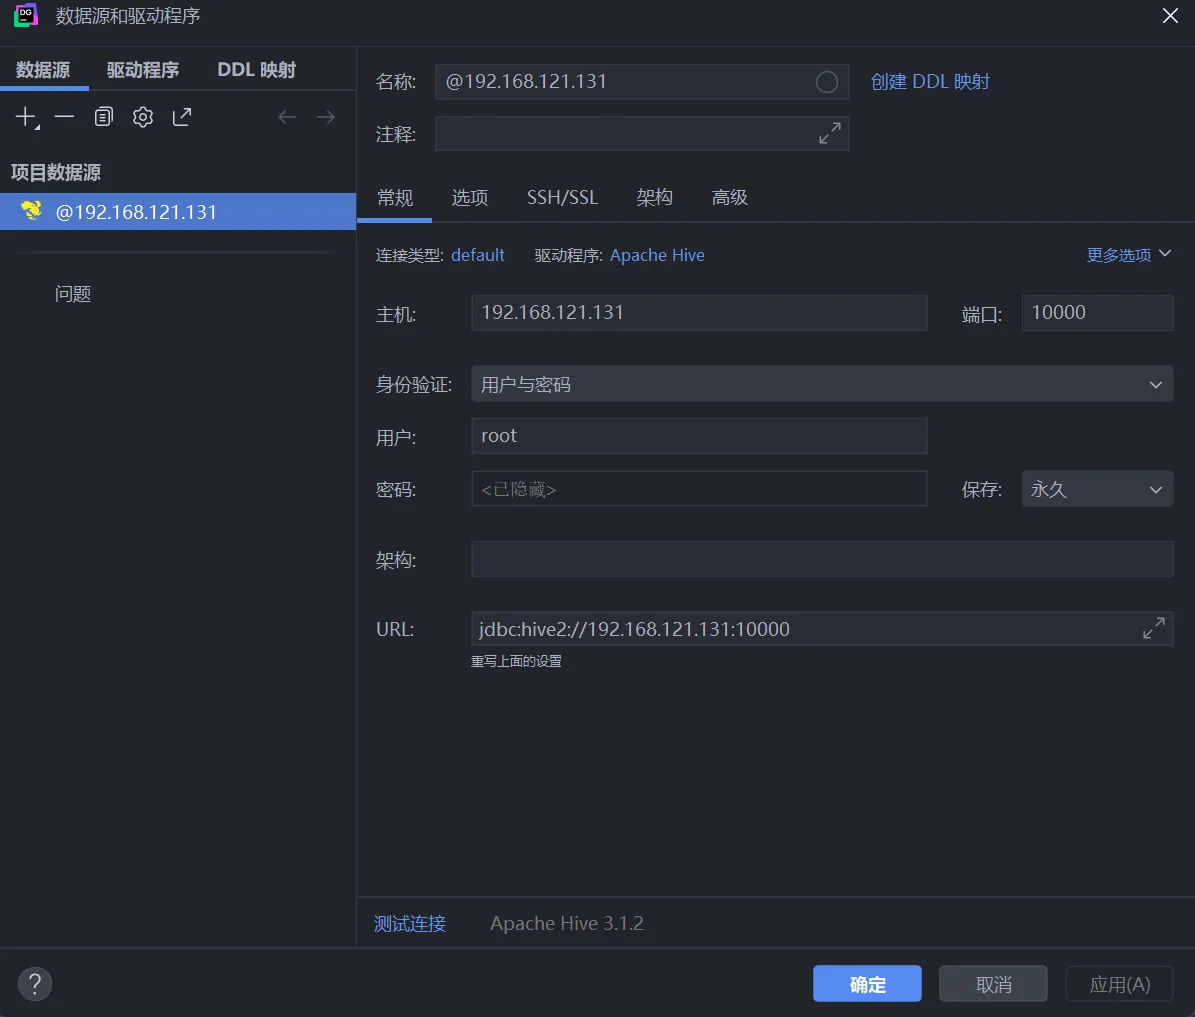Click the 端口 field showing 10000
This screenshot has width=1195, height=1017.
coord(1097,313)
